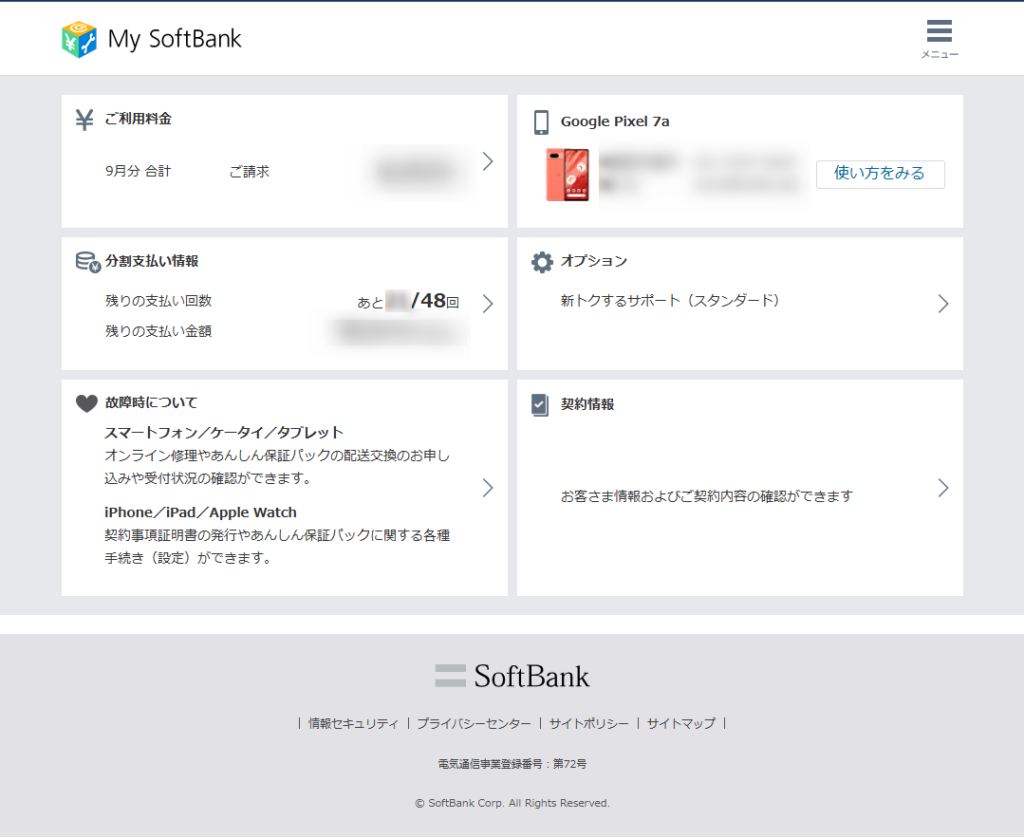Click the coral Google Pixel 7a thumbnail
Screen dimensions: 1024x838
pos(567,175)
